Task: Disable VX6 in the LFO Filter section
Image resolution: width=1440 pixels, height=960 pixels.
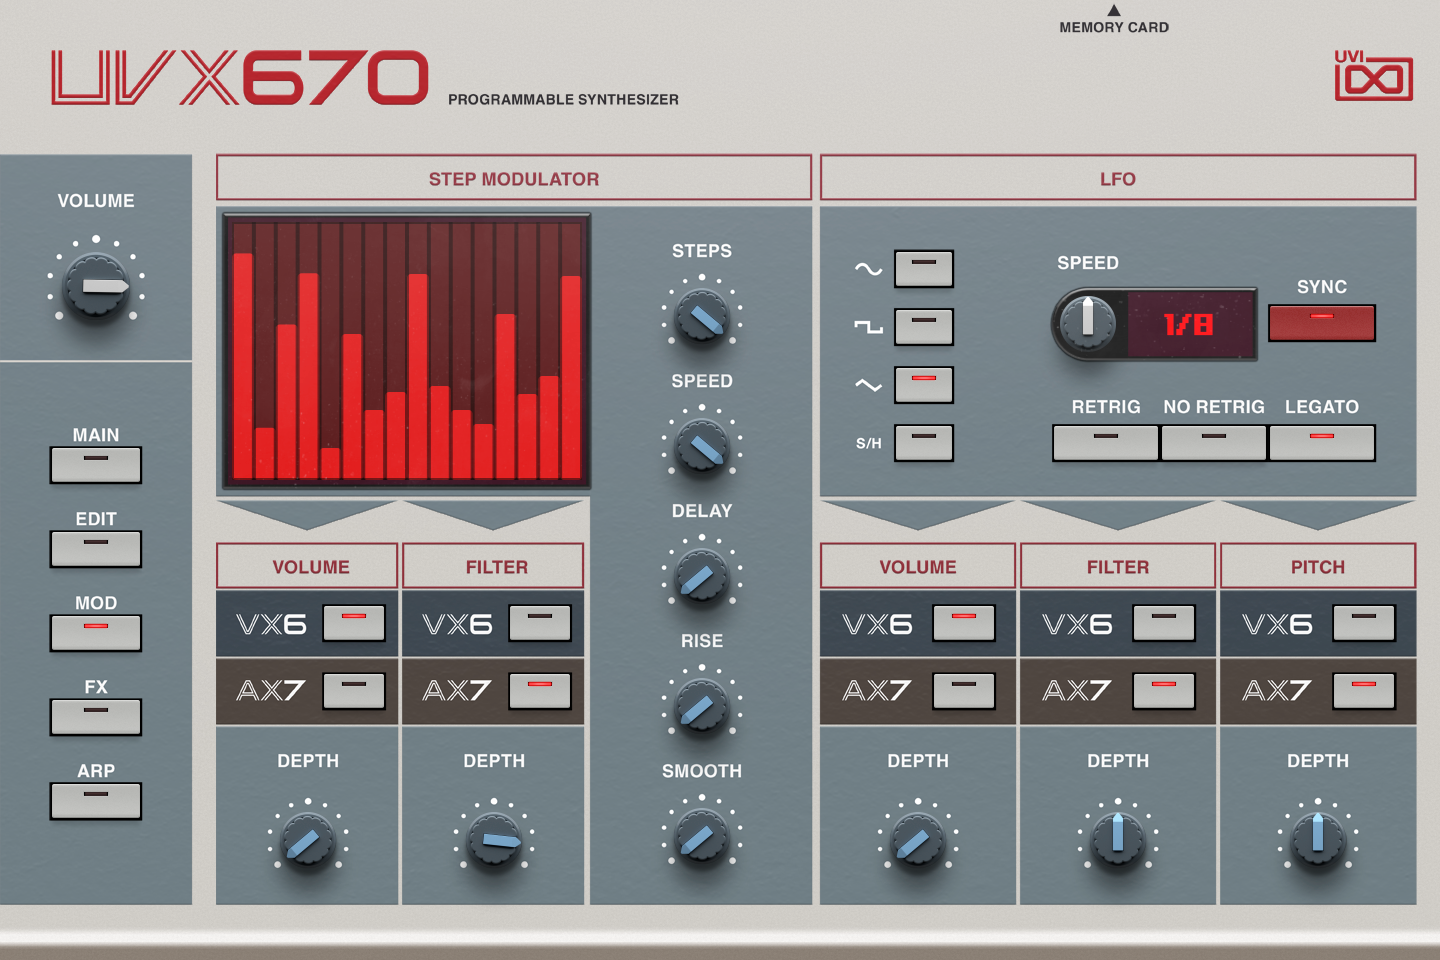Action: pos(1163,622)
